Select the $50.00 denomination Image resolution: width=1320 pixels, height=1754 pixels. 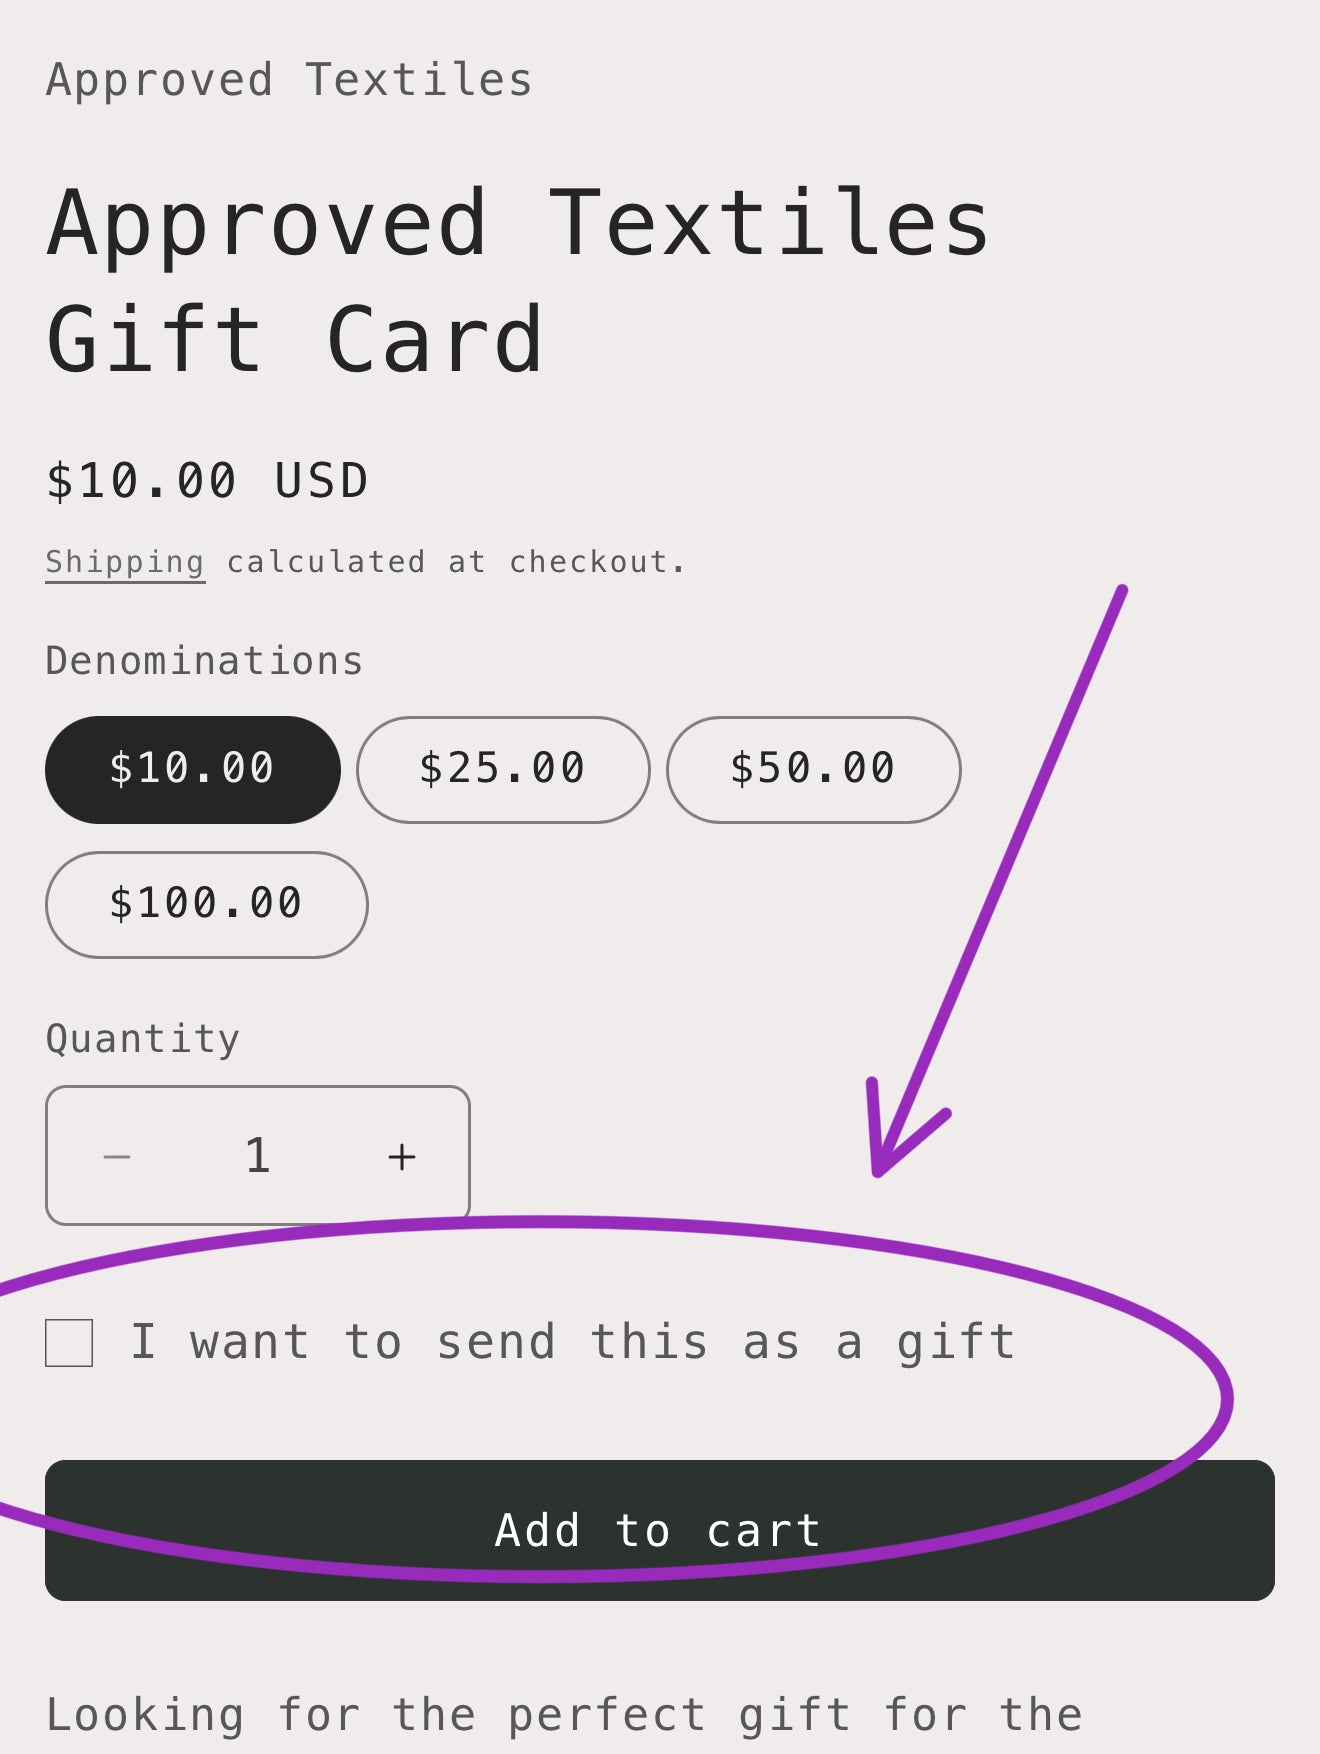pyautogui.click(x=814, y=768)
